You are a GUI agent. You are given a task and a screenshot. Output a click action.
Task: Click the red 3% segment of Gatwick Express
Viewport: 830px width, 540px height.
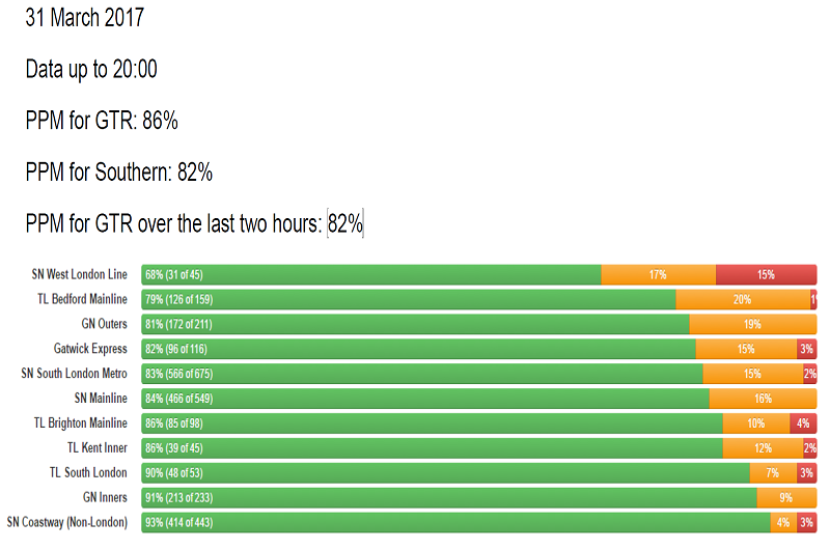(806, 349)
